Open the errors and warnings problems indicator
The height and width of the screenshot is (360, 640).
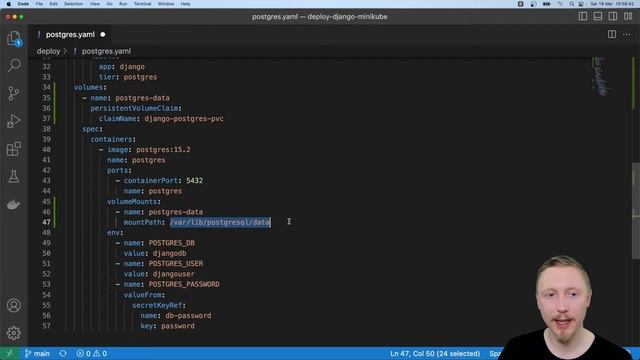(x=92, y=353)
